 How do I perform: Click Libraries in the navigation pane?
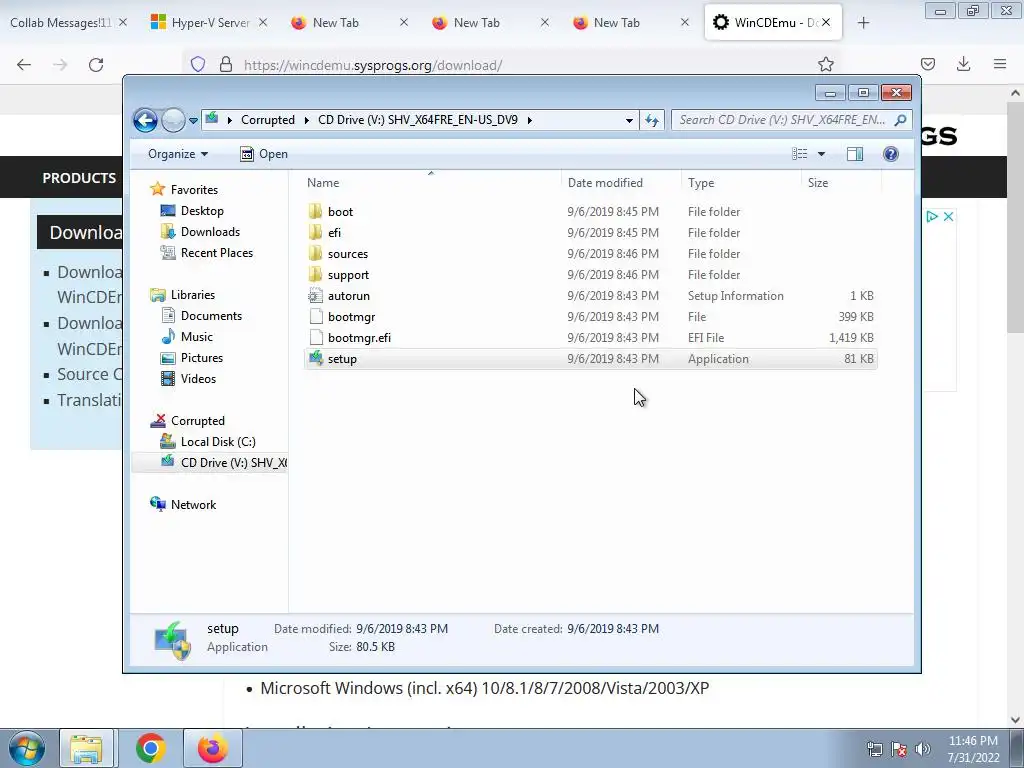coord(193,295)
